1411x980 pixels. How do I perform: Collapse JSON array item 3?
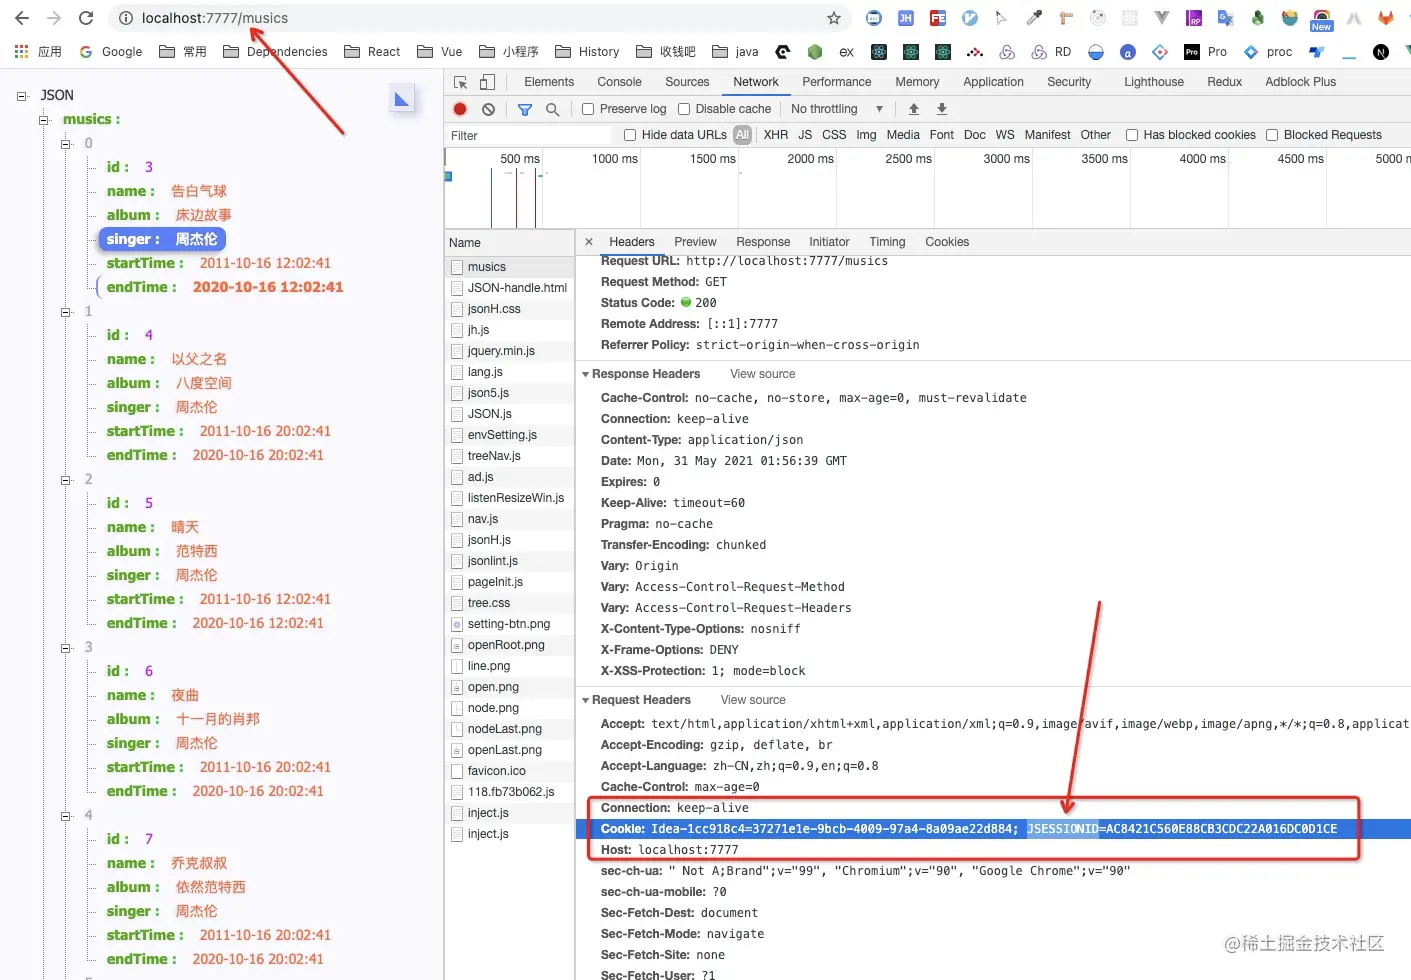pyautogui.click(x=66, y=648)
